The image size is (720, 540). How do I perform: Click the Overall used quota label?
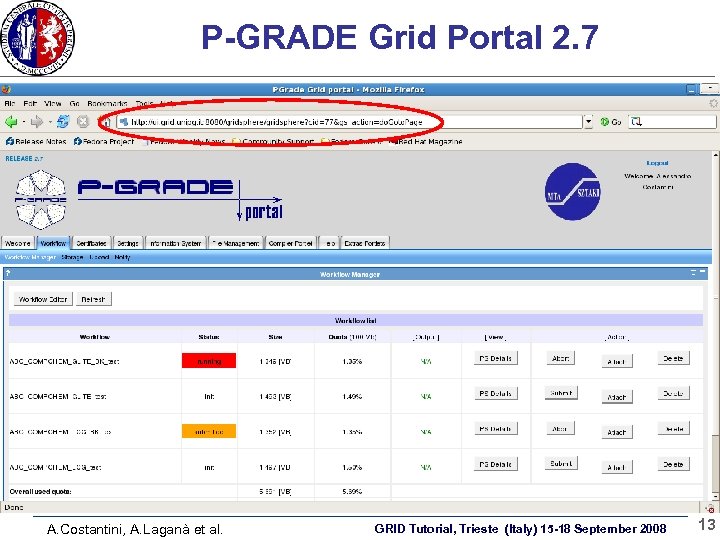click(x=40, y=491)
